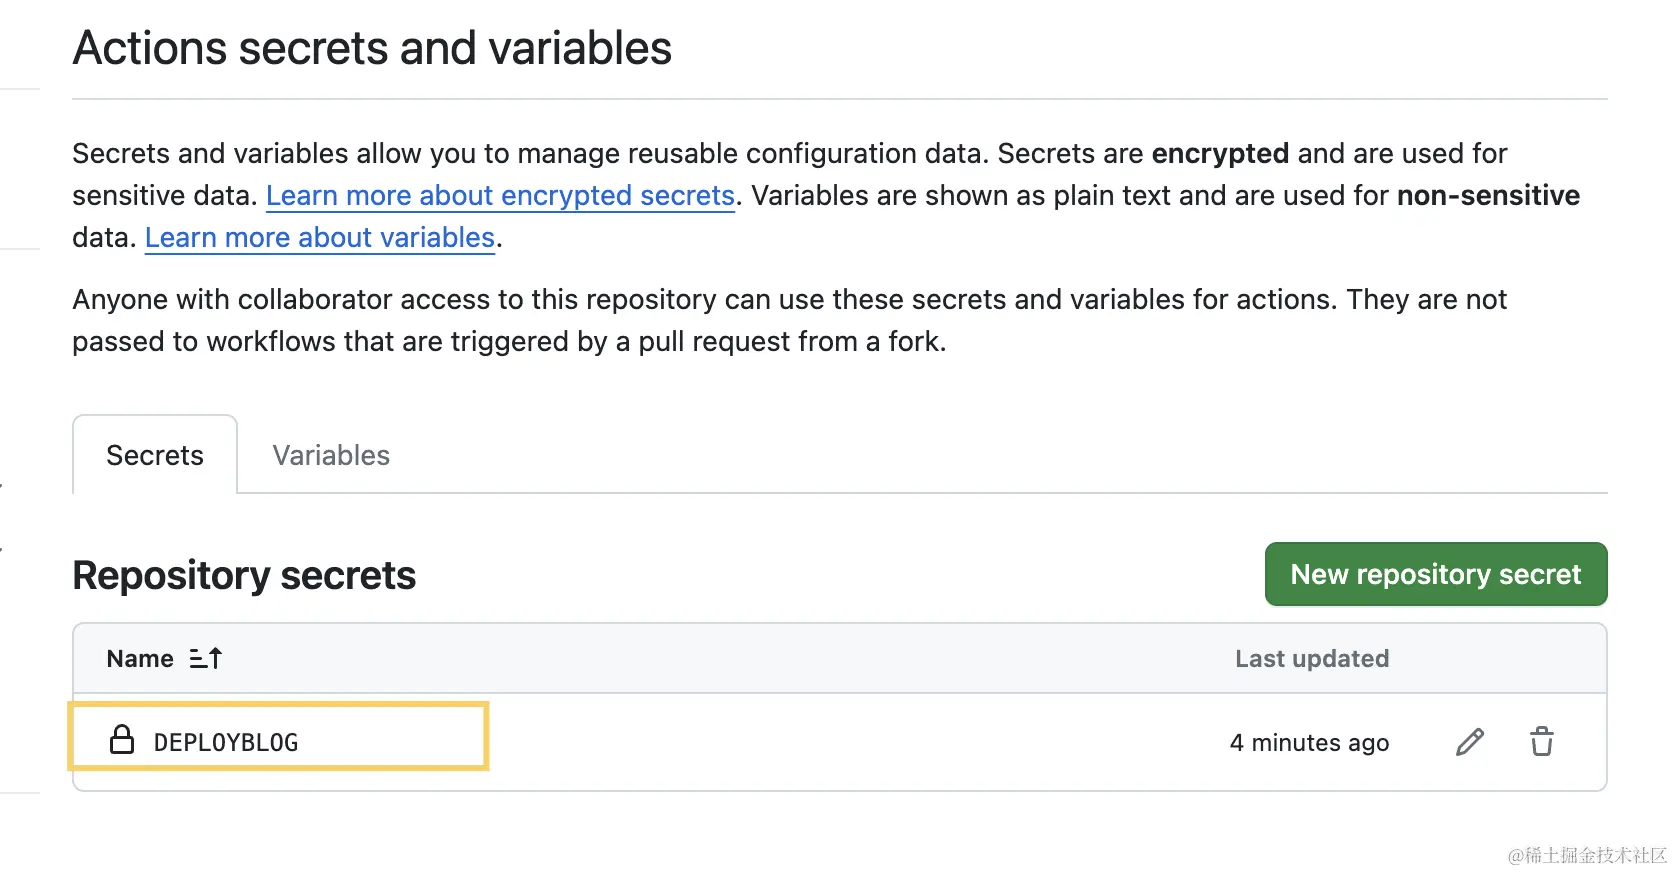Click the bold non-sensitive text
The height and width of the screenshot is (872, 1674).
(x=1488, y=195)
